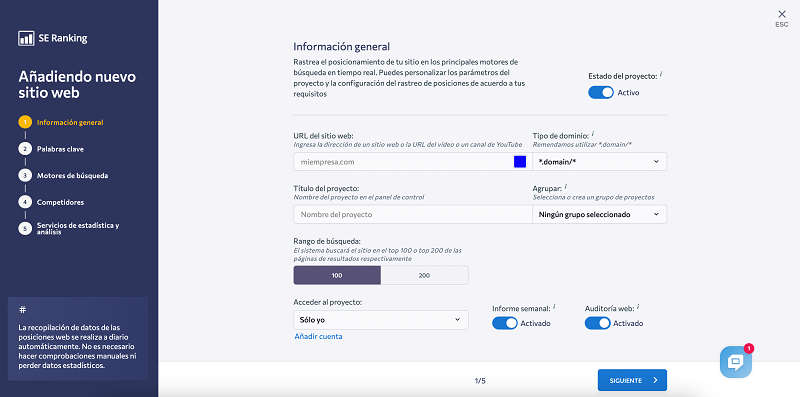Open the Sólo yo access dropdown

tap(381, 320)
